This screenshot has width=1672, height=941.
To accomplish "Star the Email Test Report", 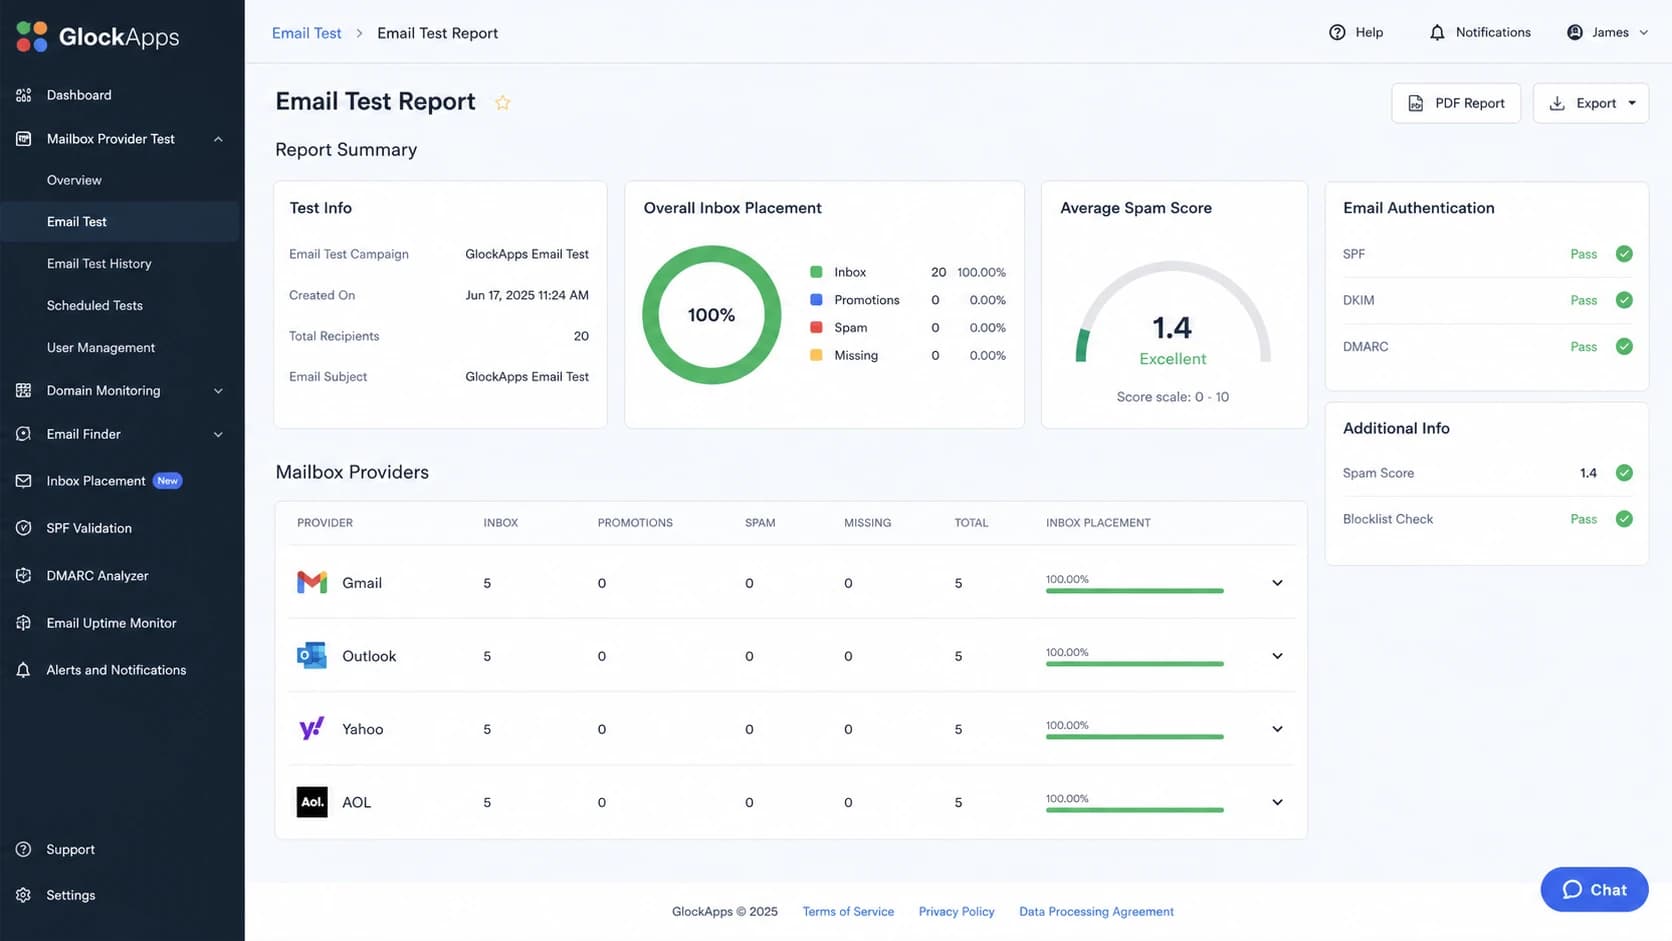I will point(503,102).
